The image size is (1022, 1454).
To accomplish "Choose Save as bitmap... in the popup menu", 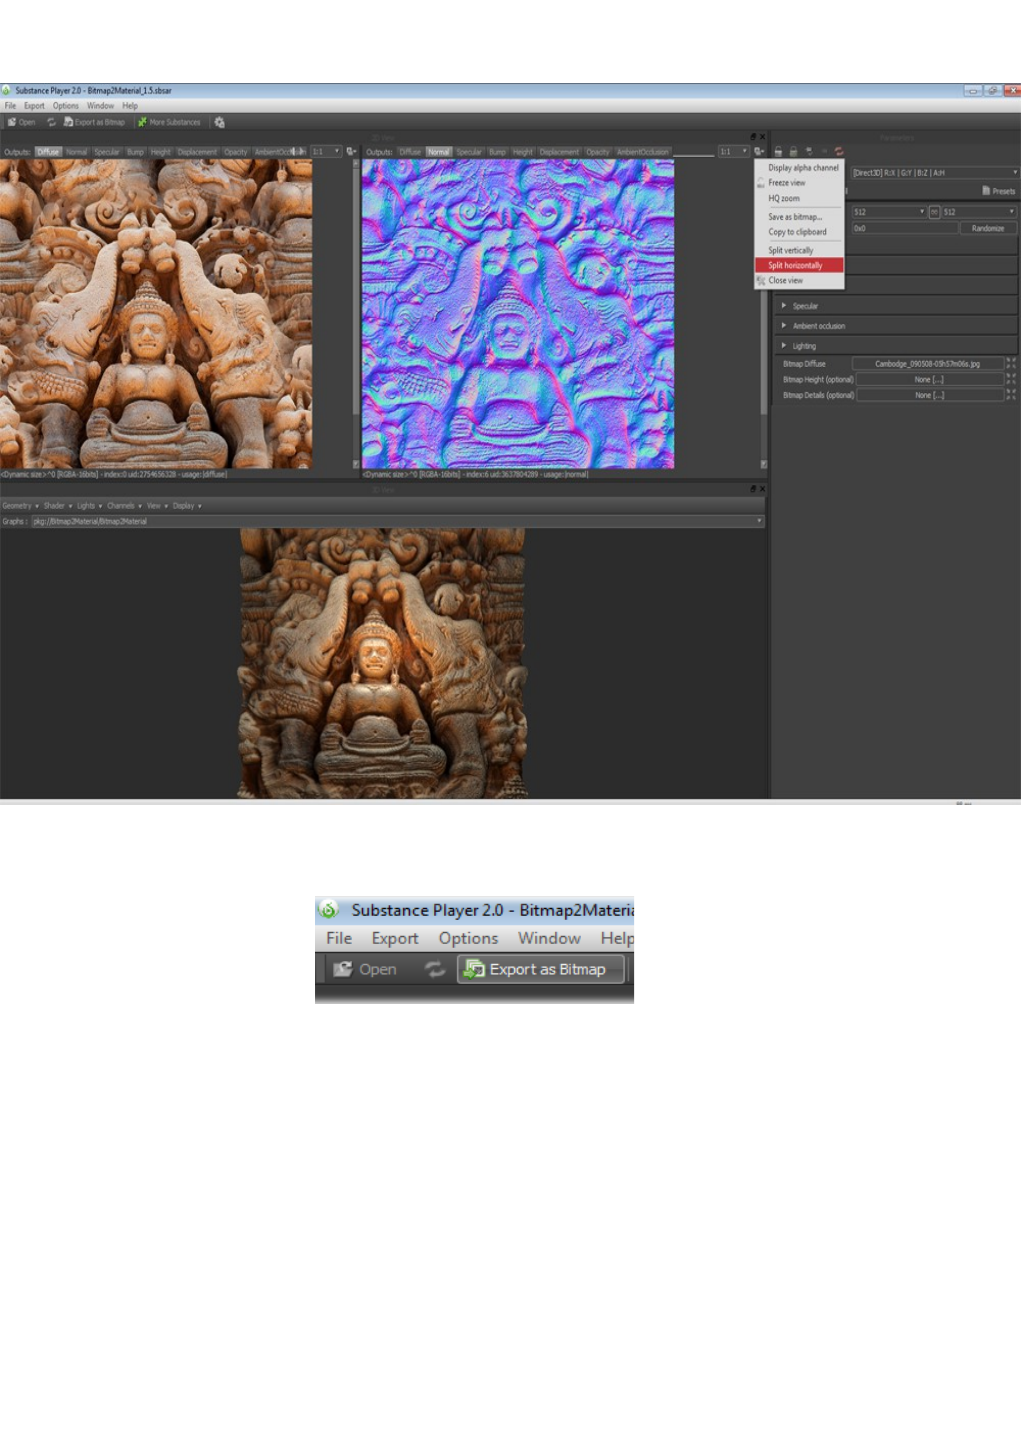I will pos(799,217).
